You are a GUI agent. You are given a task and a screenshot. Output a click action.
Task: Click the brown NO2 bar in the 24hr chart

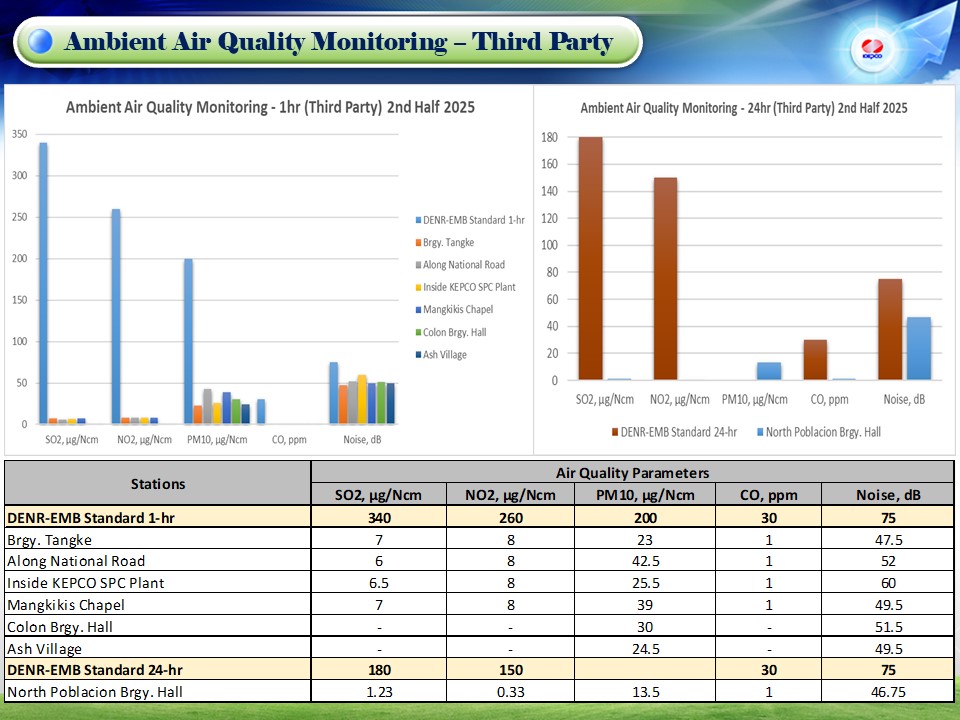coord(665,279)
